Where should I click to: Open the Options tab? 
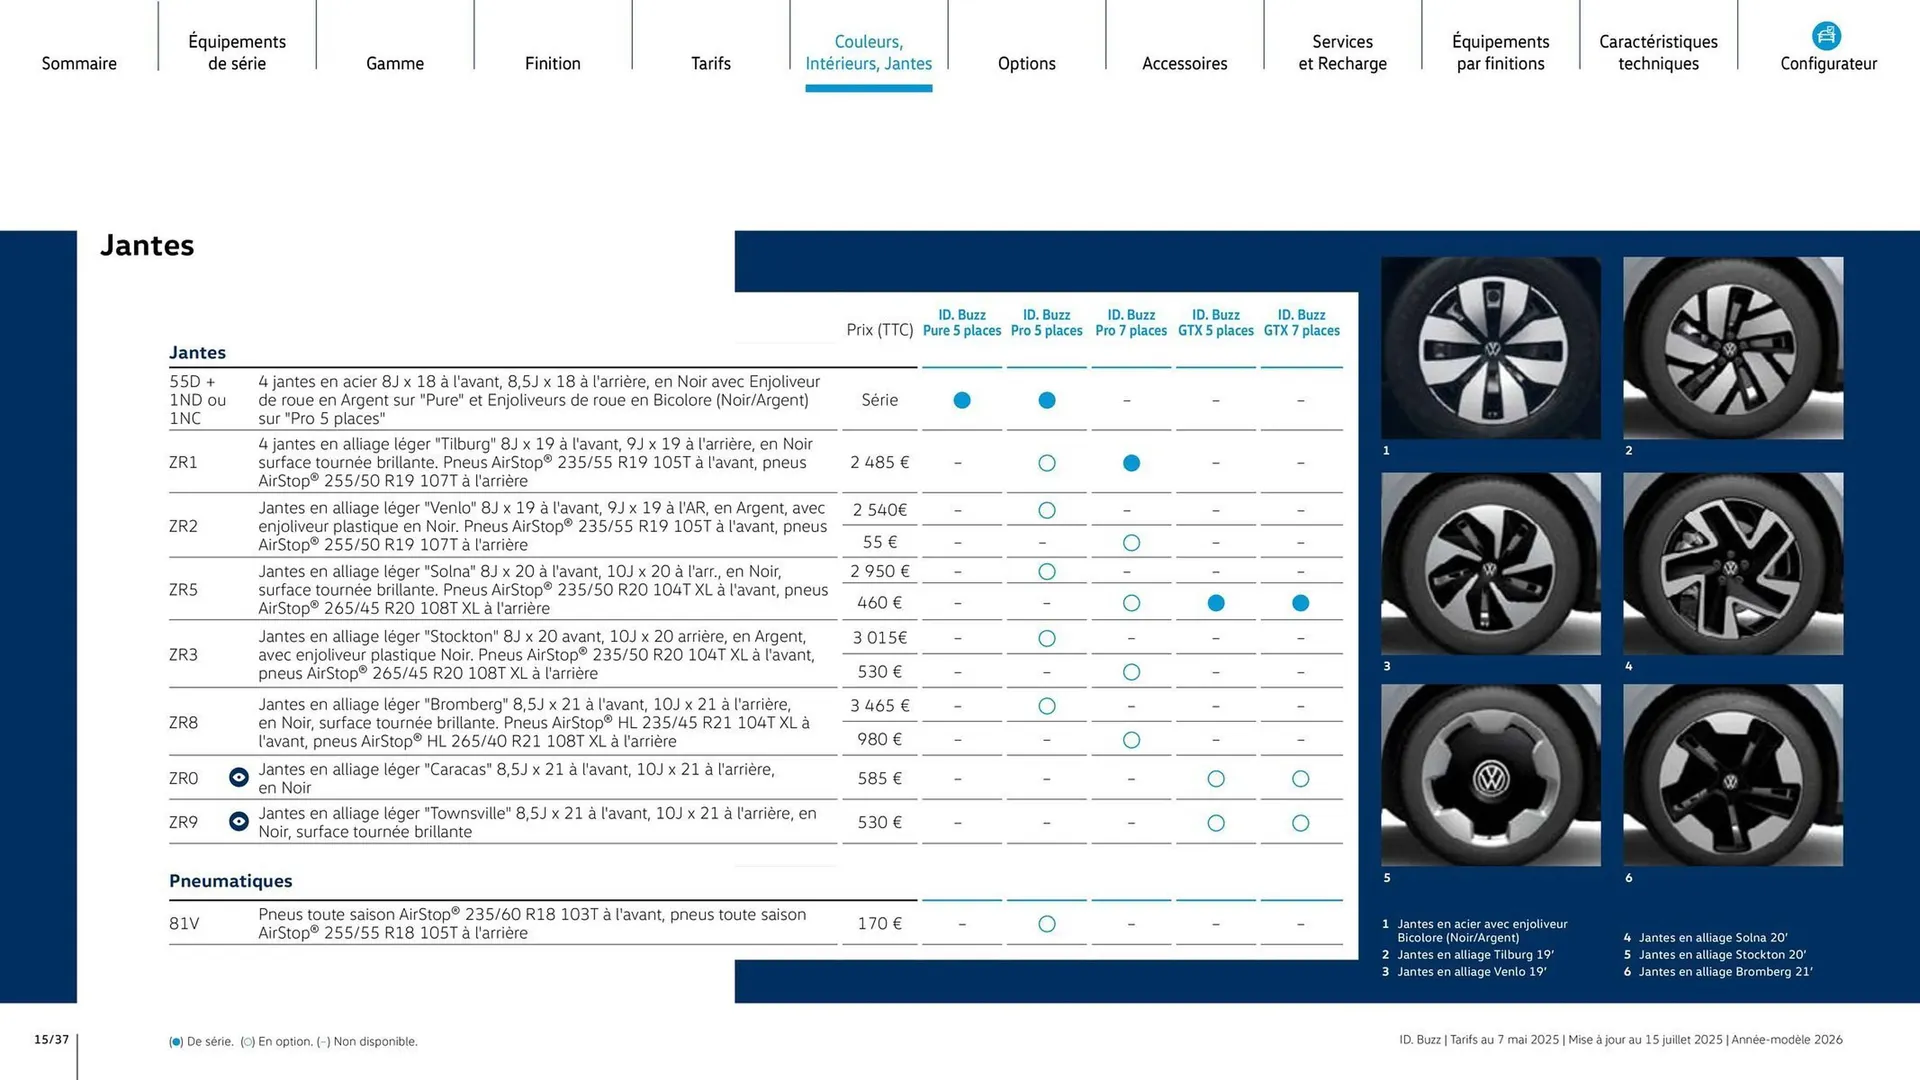coord(1026,63)
